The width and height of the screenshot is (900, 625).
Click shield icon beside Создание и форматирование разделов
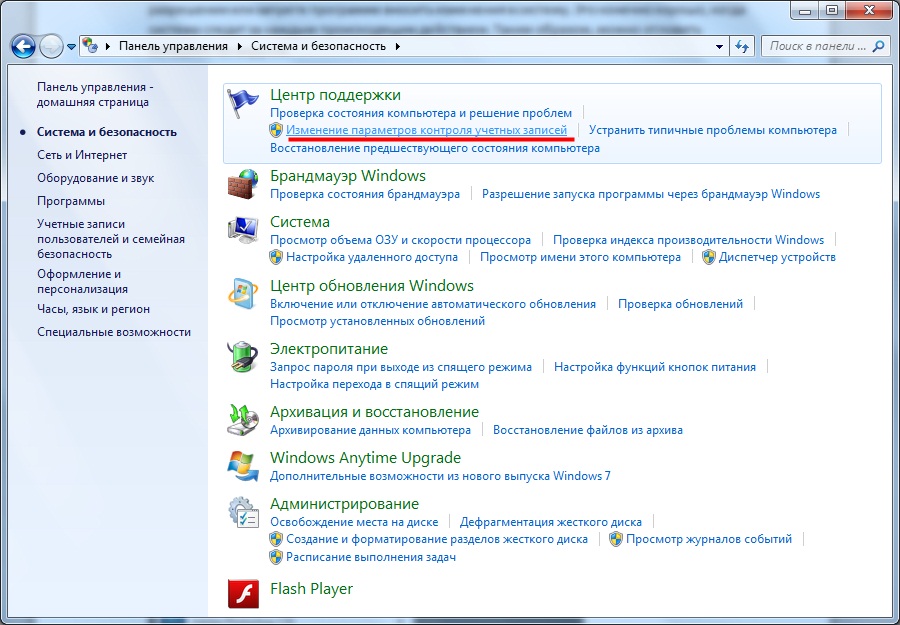point(276,539)
